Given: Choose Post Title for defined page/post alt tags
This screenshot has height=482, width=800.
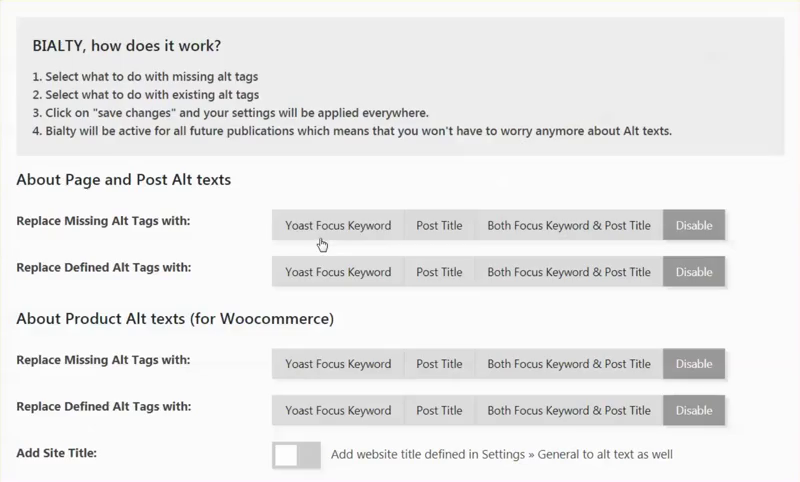Looking at the screenshot, I should [x=439, y=271].
